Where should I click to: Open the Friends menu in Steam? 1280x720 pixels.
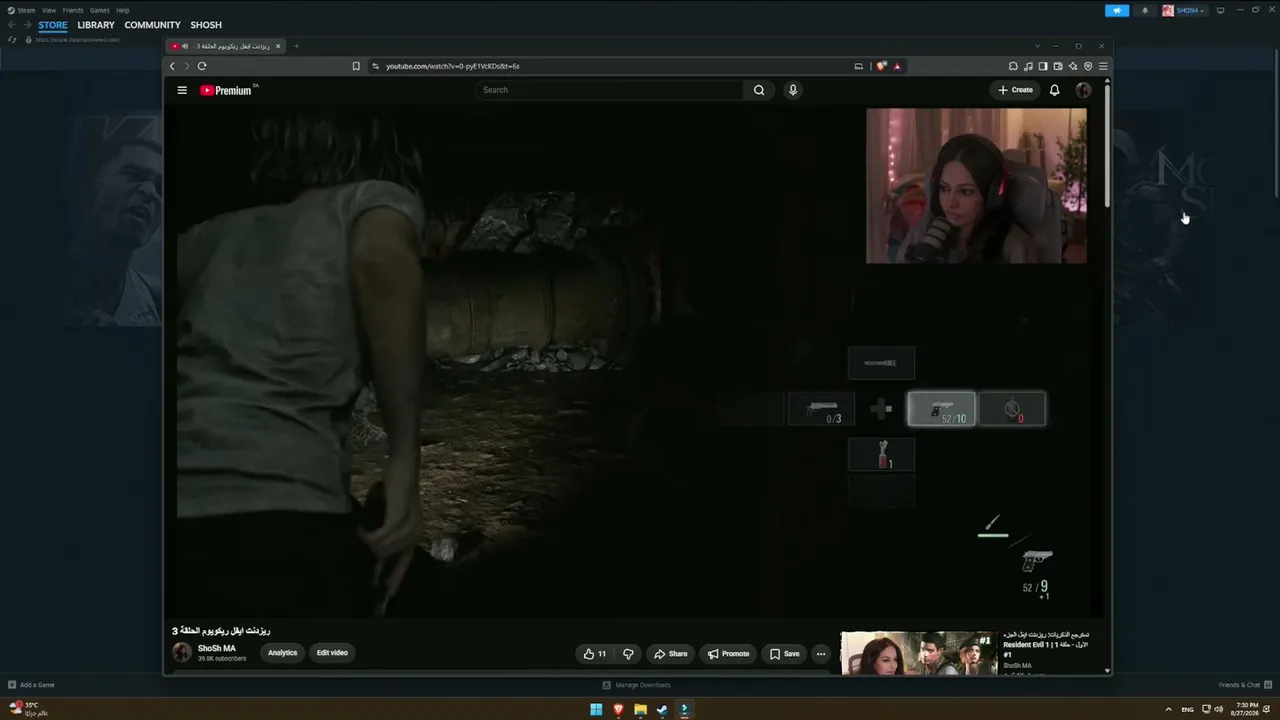(73, 10)
